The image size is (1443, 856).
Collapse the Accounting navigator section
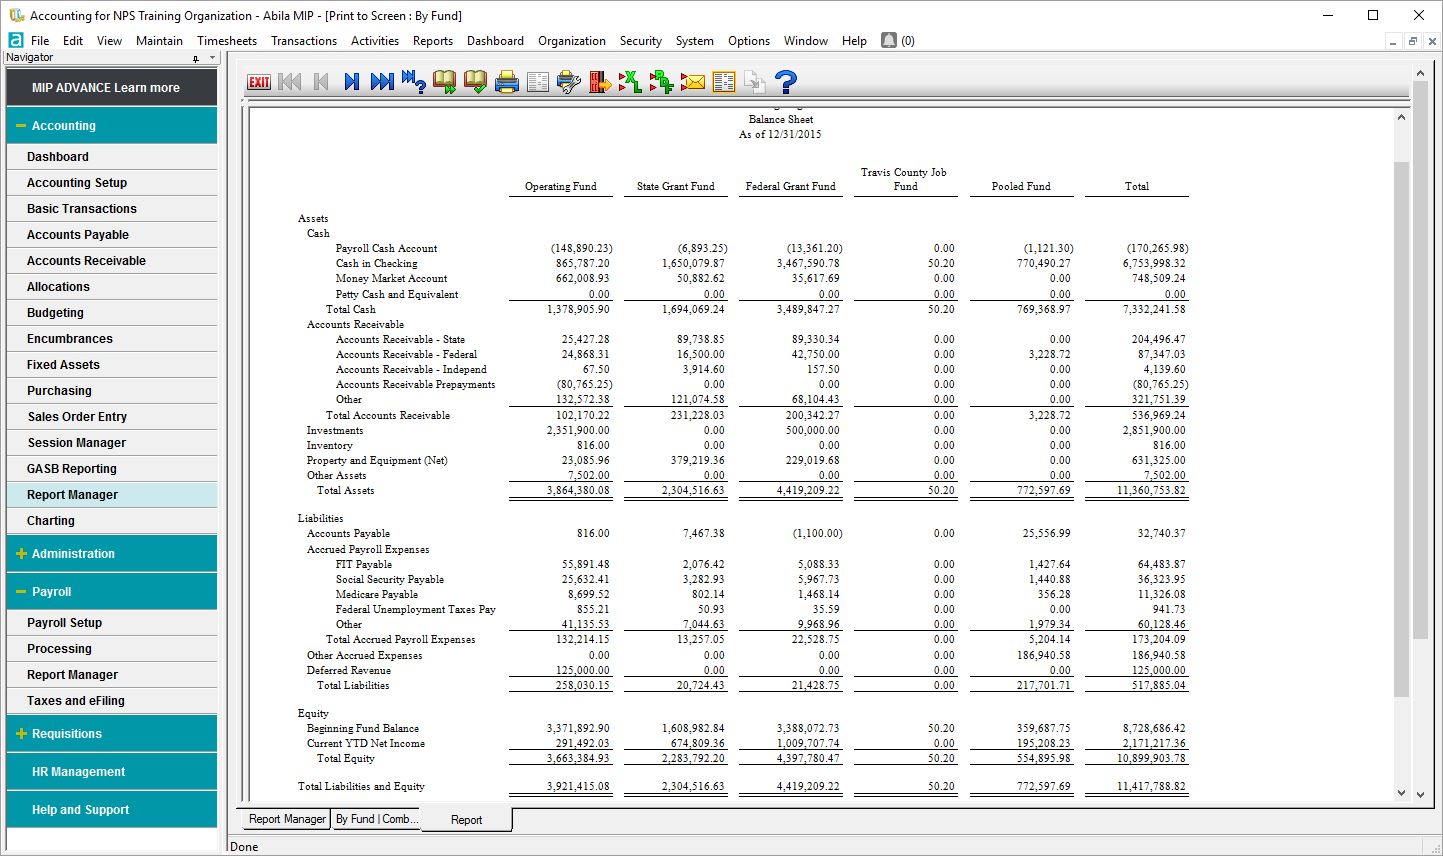pyautogui.click(x=21, y=126)
